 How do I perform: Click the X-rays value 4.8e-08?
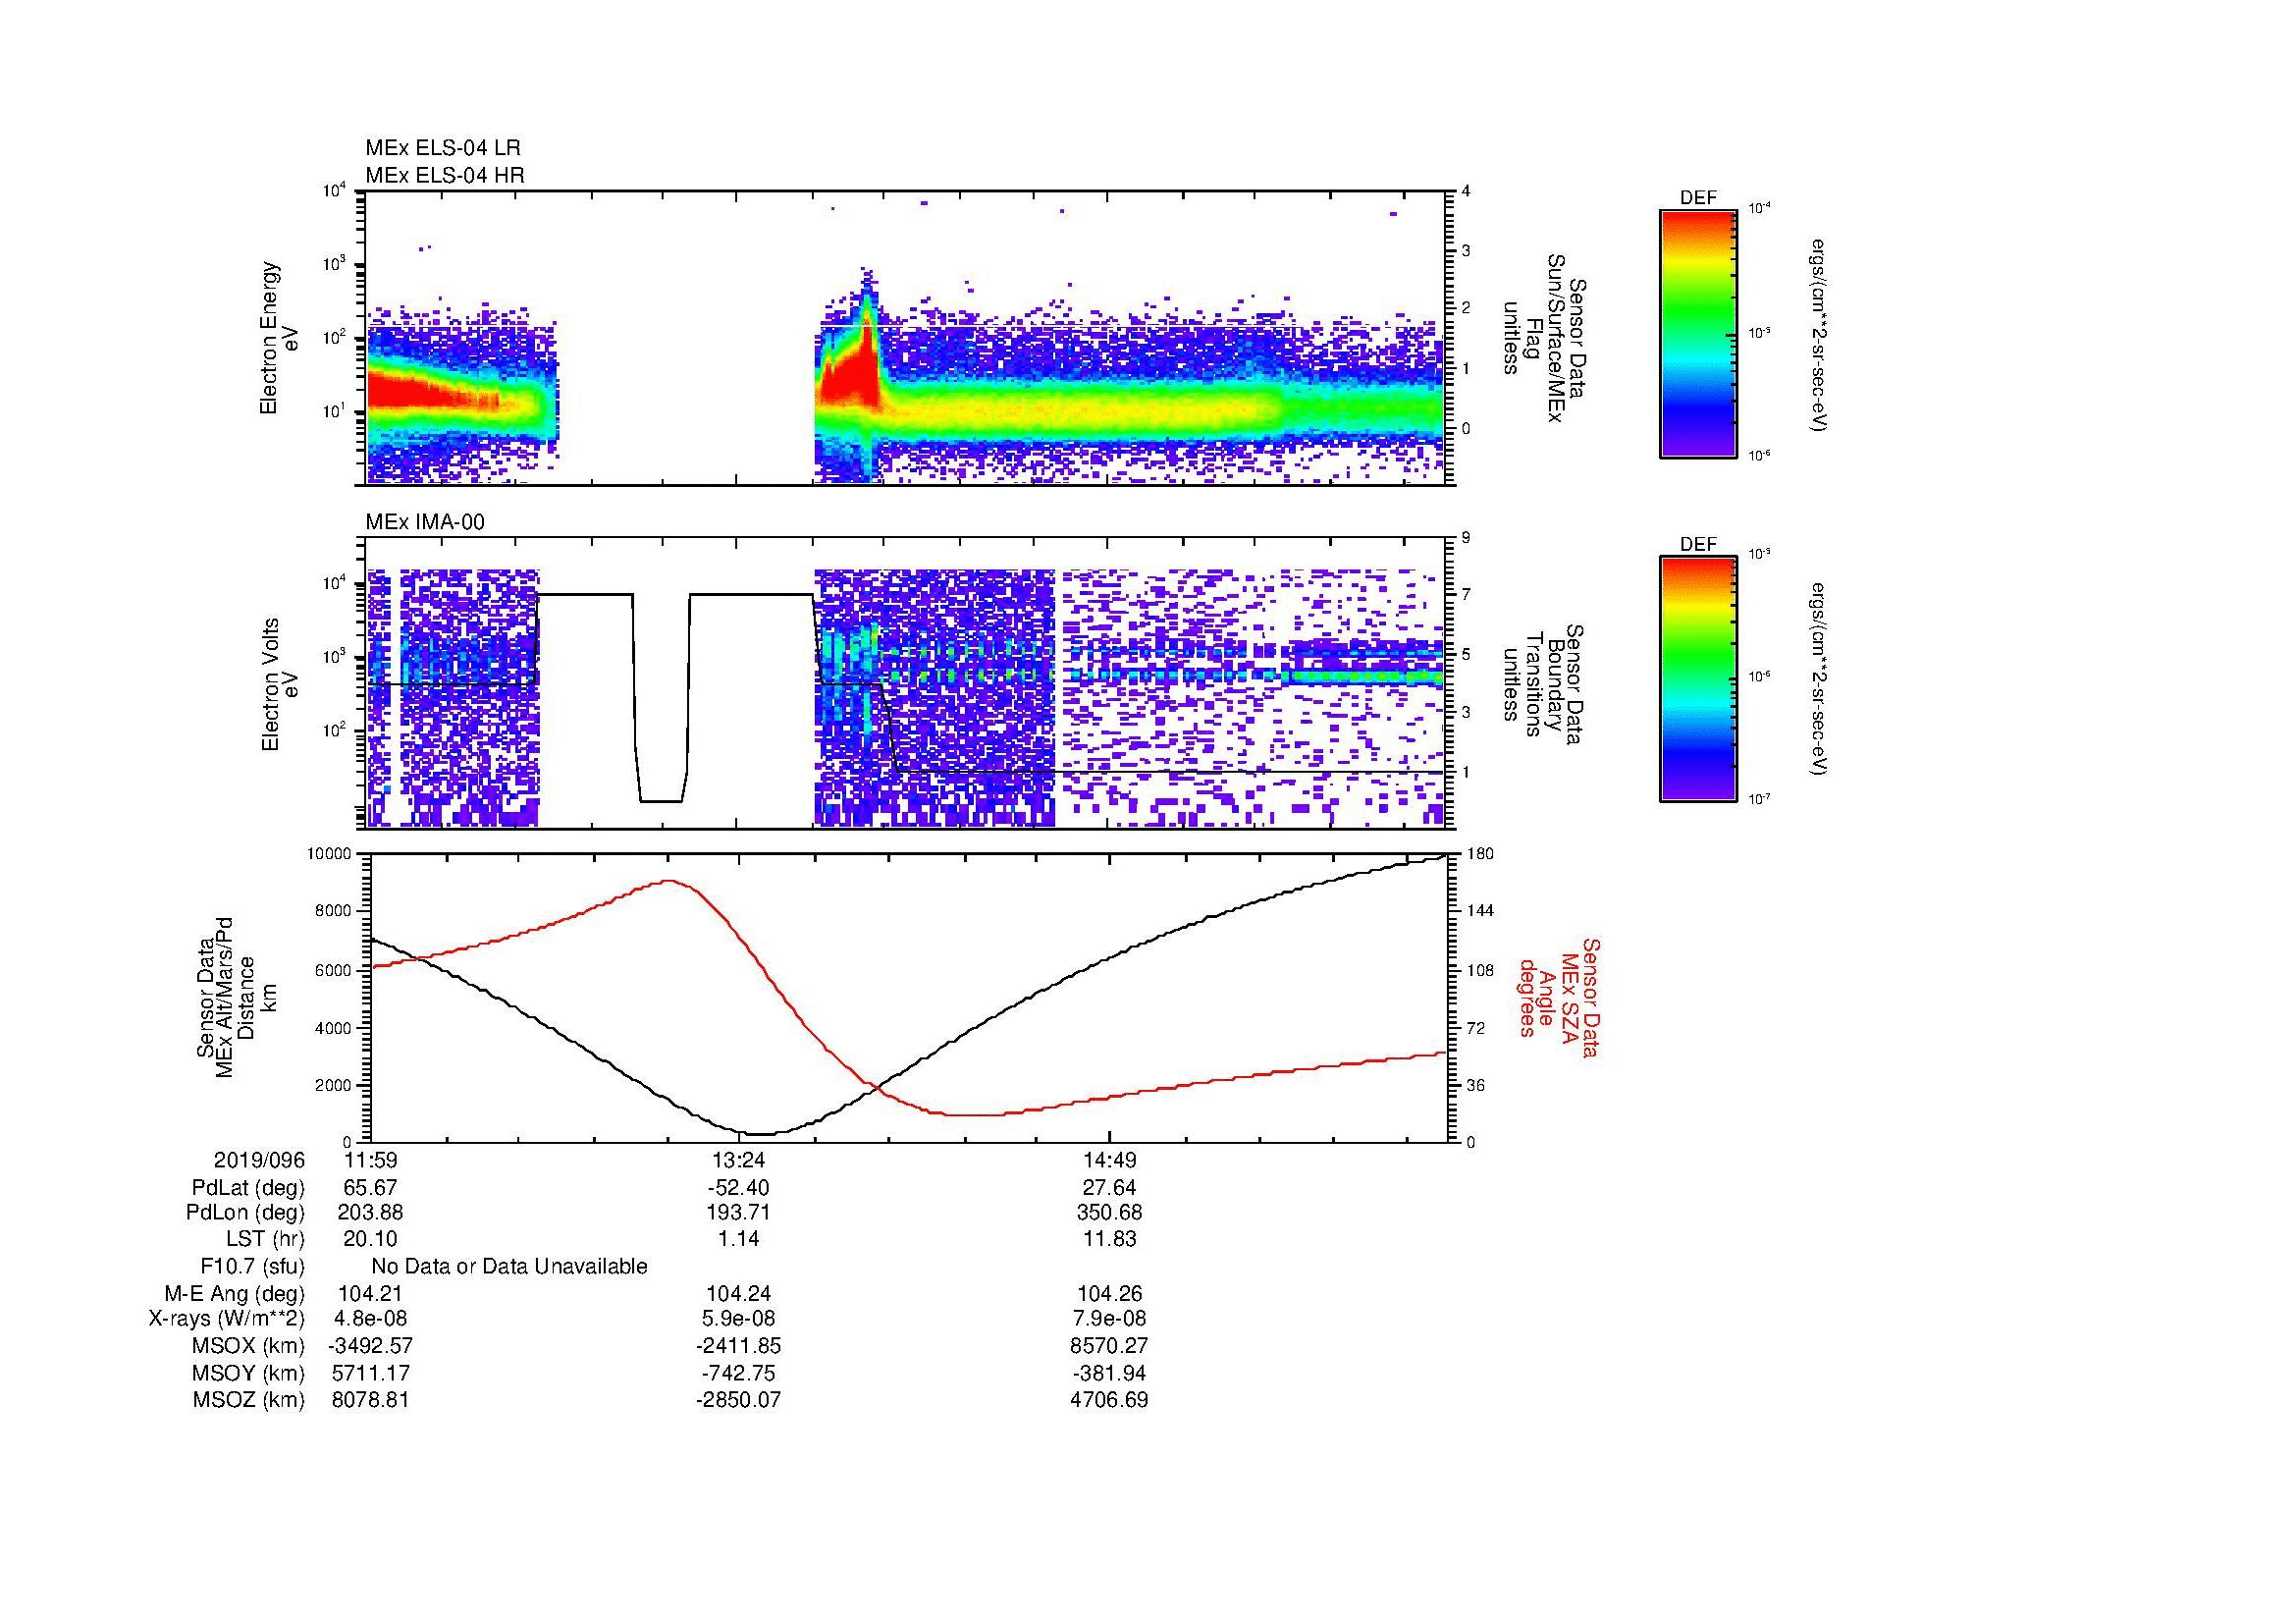[x=370, y=1319]
